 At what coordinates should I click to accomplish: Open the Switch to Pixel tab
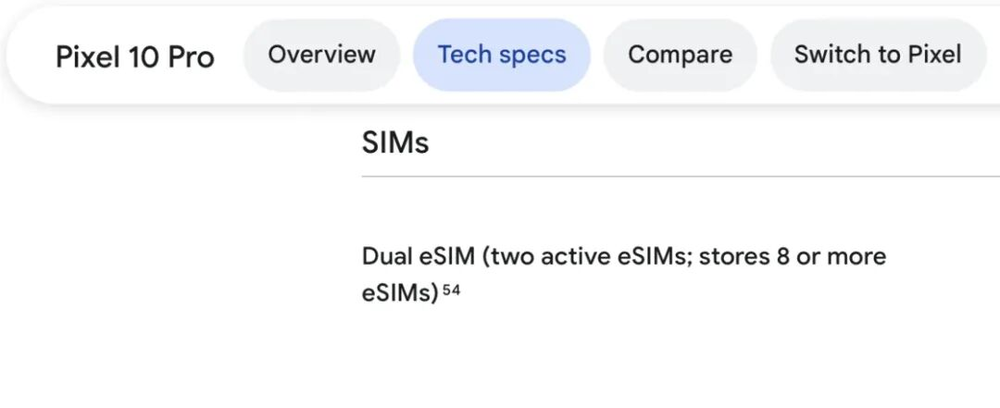877,54
